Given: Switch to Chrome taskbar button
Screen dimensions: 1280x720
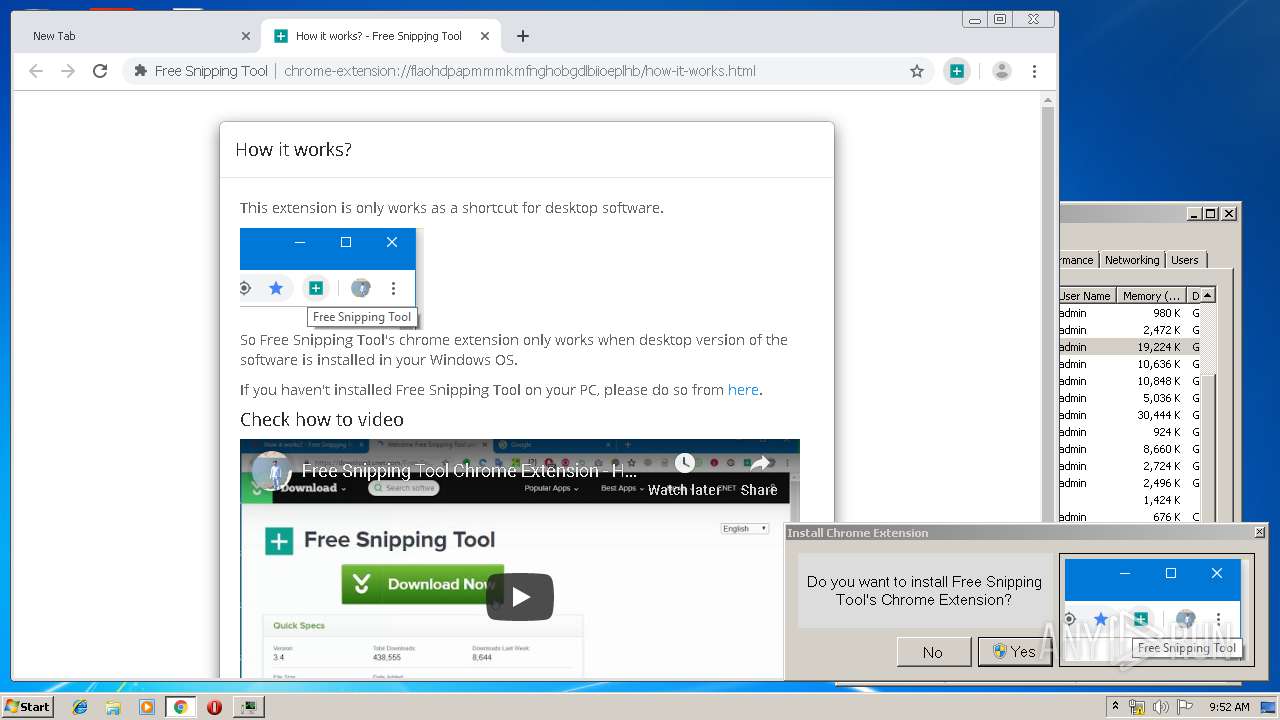Looking at the screenshot, I should click(180, 707).
